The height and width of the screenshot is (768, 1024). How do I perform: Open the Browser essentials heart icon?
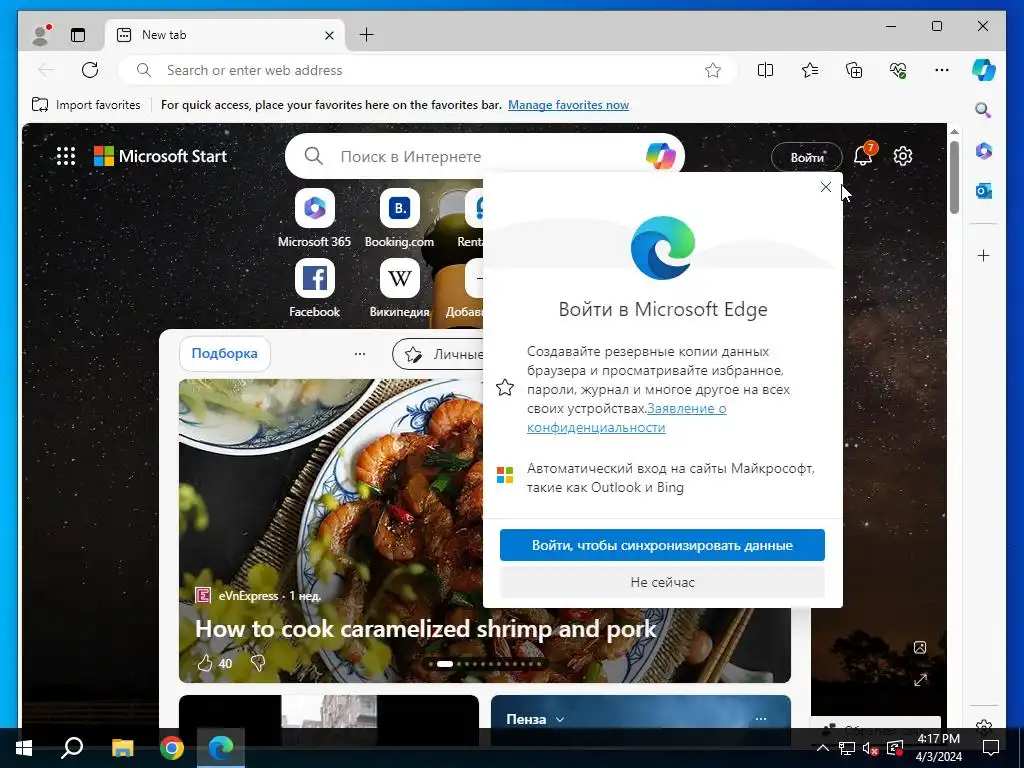(x=898, y=70)
